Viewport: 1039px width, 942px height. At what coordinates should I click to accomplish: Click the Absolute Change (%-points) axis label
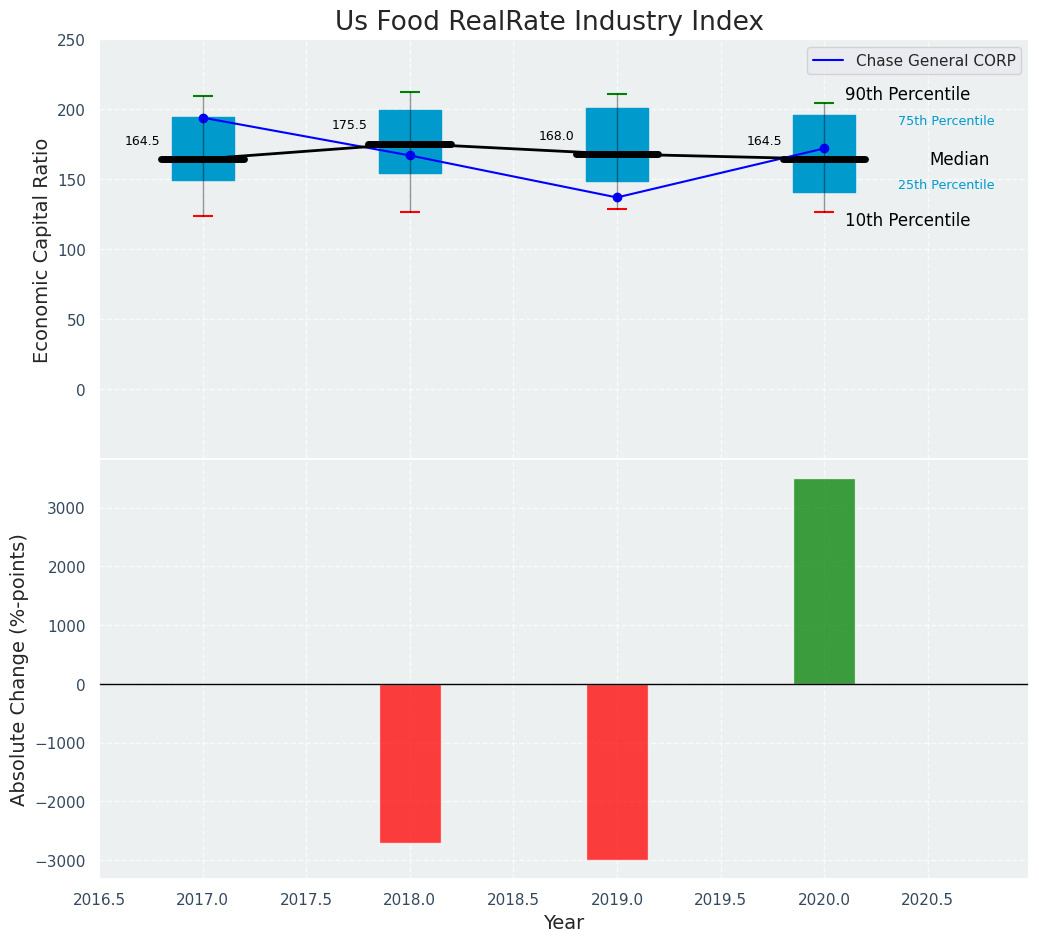coord(19,669)
